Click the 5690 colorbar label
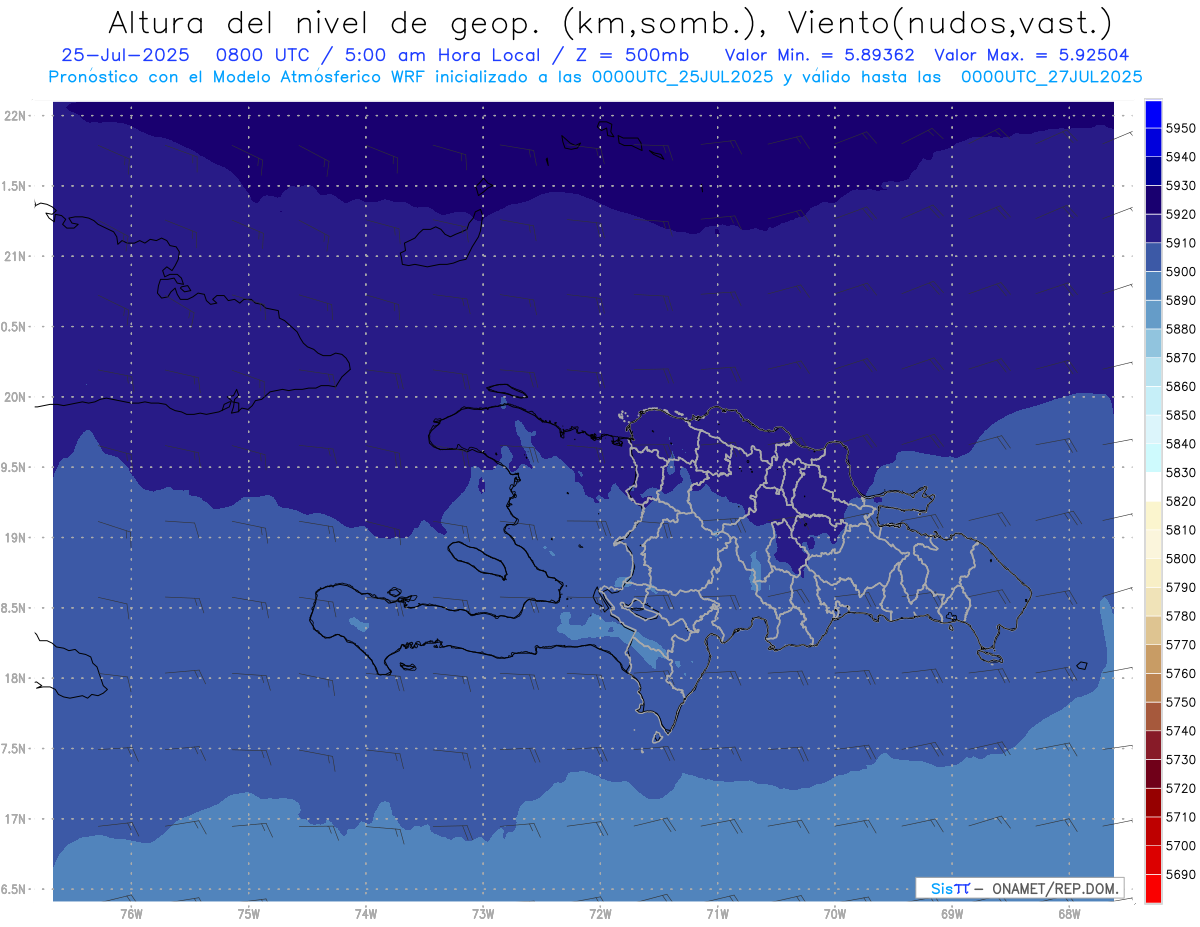 [1181, 875]
